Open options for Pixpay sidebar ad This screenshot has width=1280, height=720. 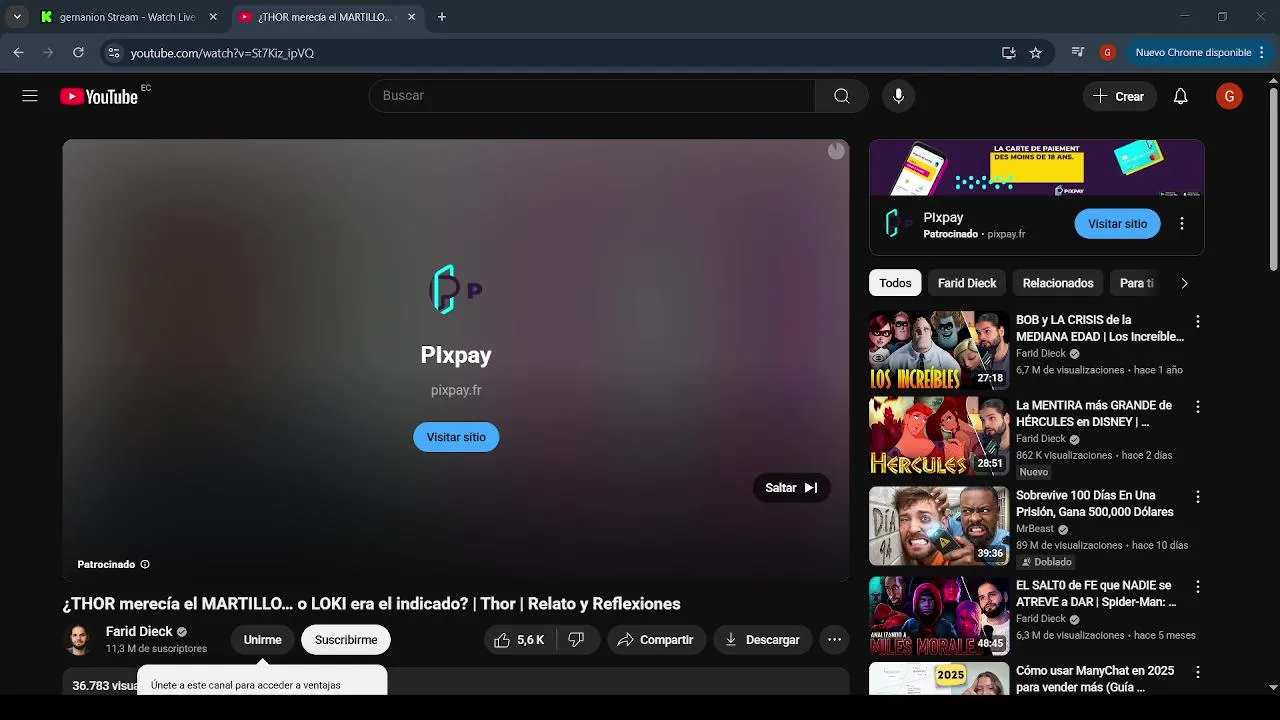point(1182,224)
